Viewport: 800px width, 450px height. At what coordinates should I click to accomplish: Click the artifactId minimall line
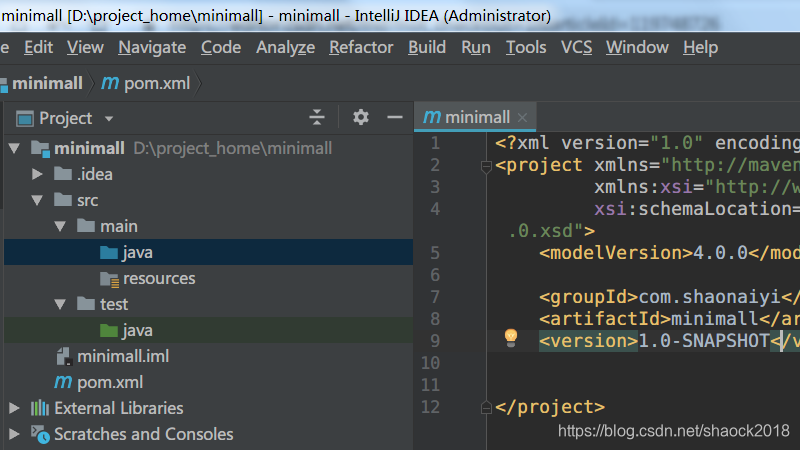669,319
